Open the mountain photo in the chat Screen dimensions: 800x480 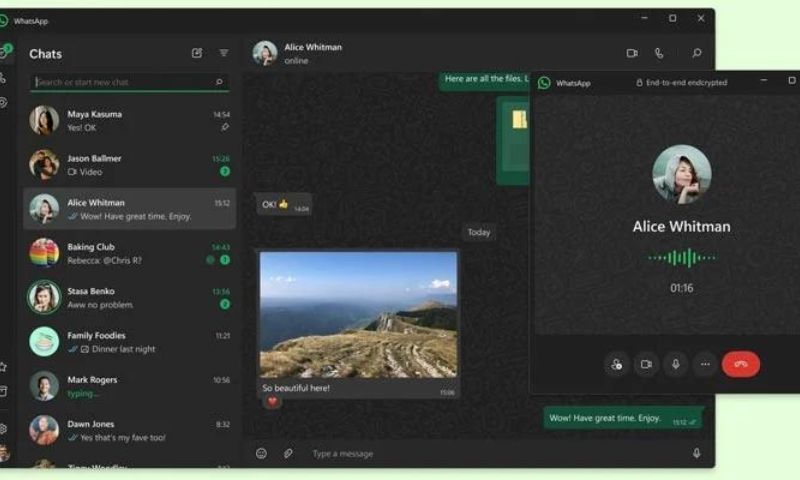pyautogui.click(x=358, y=314)
